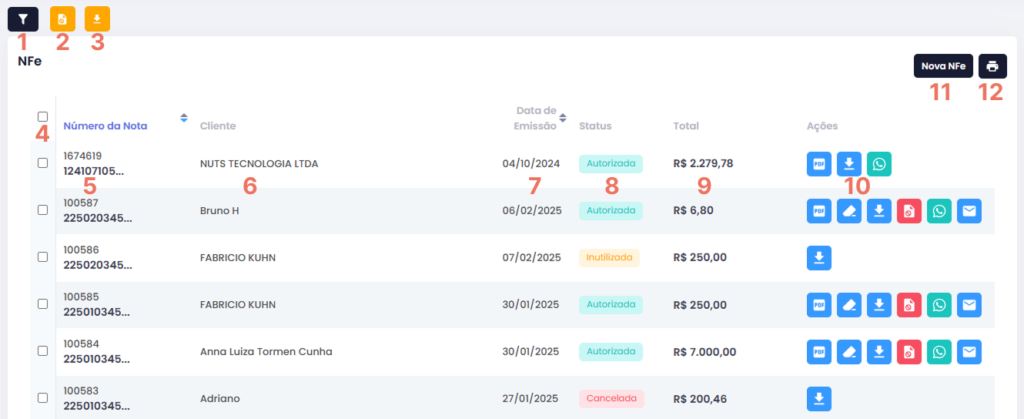Viewport: 1024px width, 419px height.
Task: Send note 1674619 via WhatsApp
Action: [x=879, y=163]
